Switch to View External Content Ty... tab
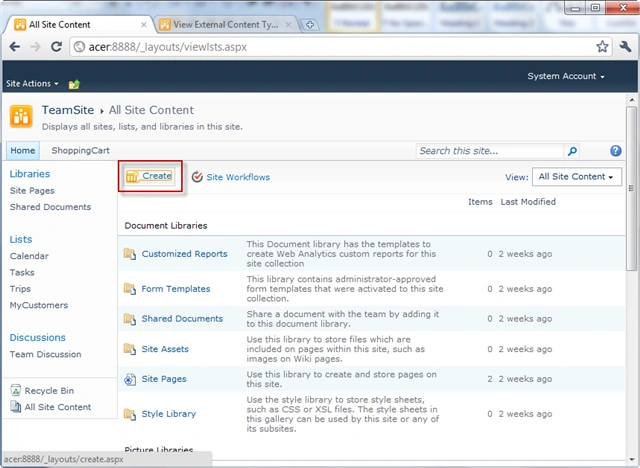The height and width of the screenshot is (468, 640). (226, 24)
